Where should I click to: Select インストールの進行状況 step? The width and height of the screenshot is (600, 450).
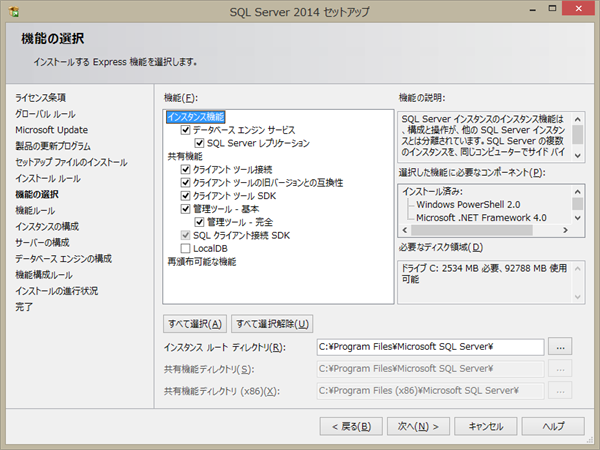pyautogui.click(x=57, y=291)
